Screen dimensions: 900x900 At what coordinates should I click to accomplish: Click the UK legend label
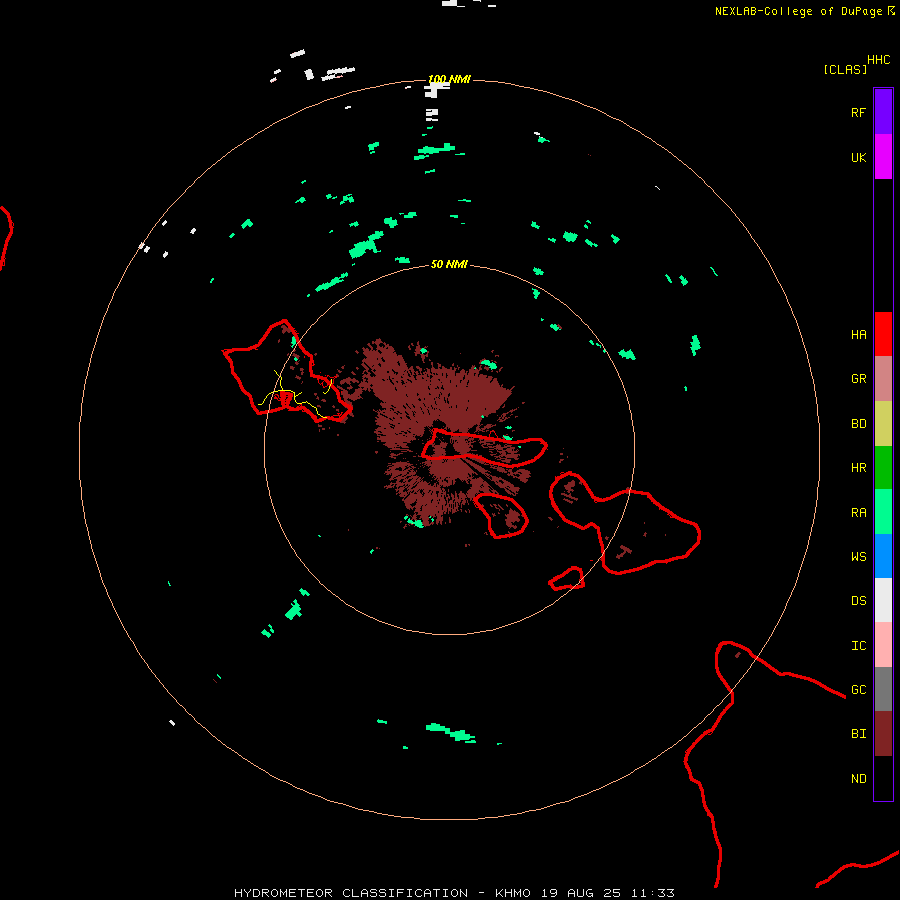[859, 157]
